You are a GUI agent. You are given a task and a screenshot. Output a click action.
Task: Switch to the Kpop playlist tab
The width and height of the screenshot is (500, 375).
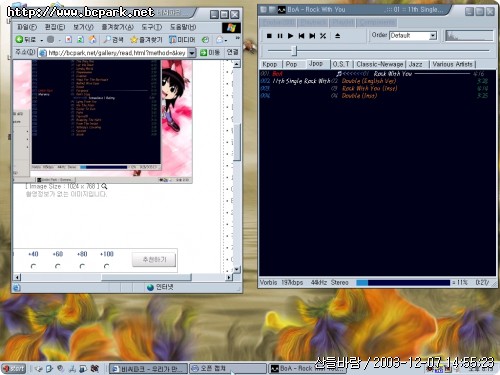point(270,64)
